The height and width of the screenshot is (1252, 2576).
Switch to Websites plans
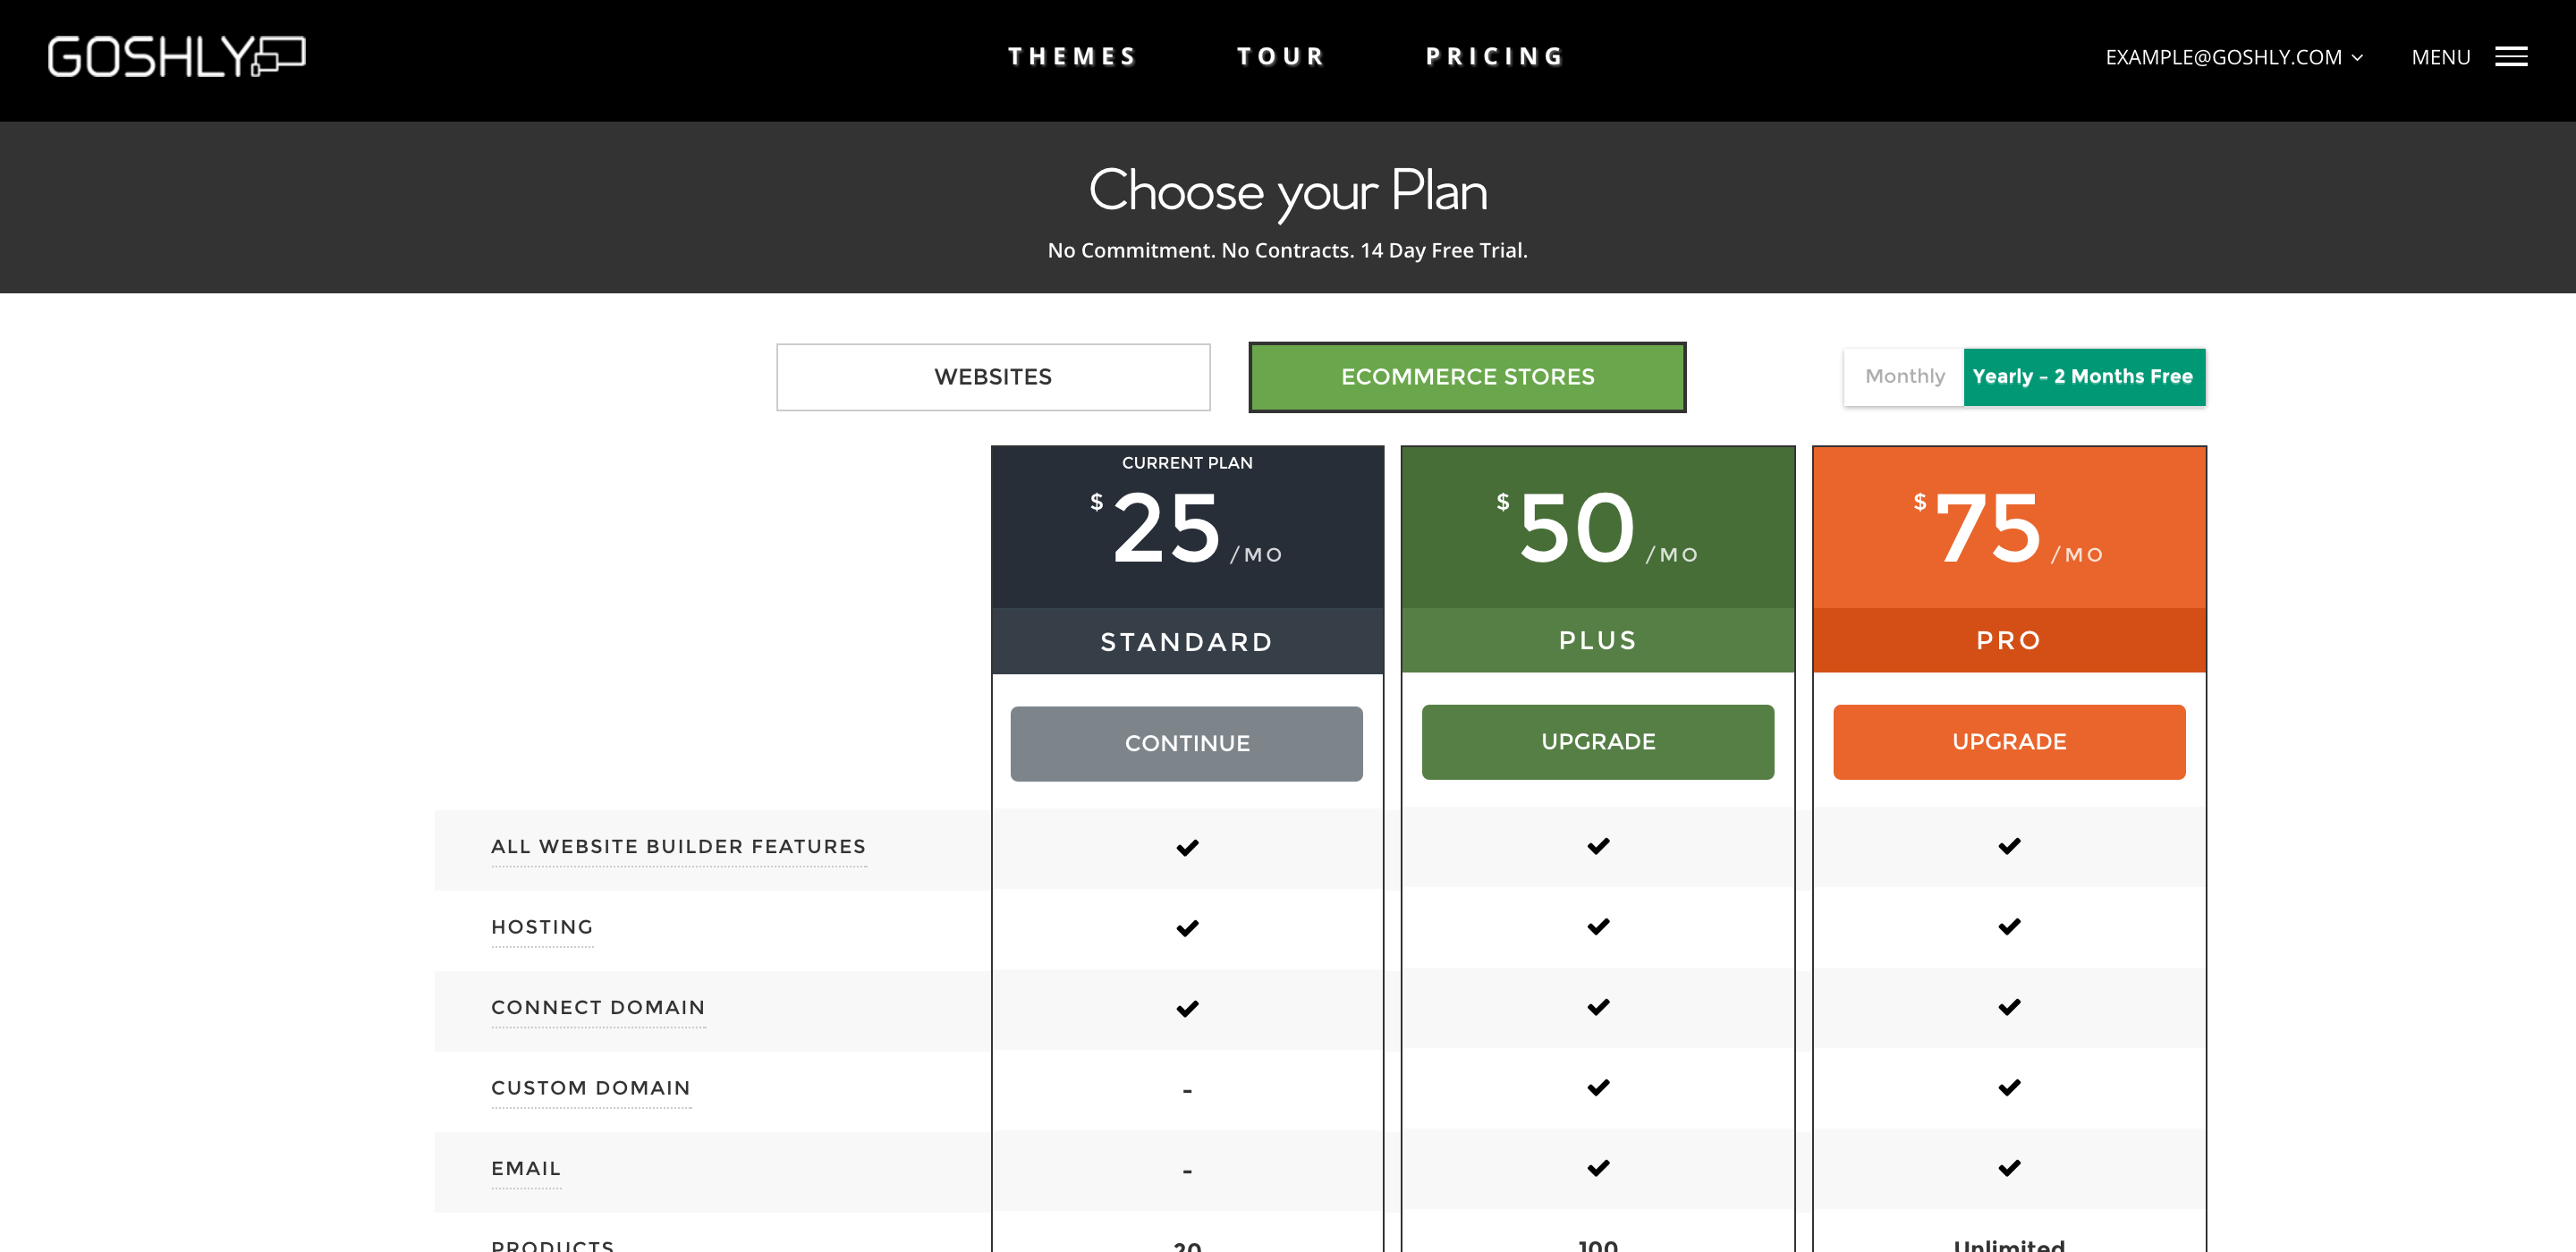[993, 377]
